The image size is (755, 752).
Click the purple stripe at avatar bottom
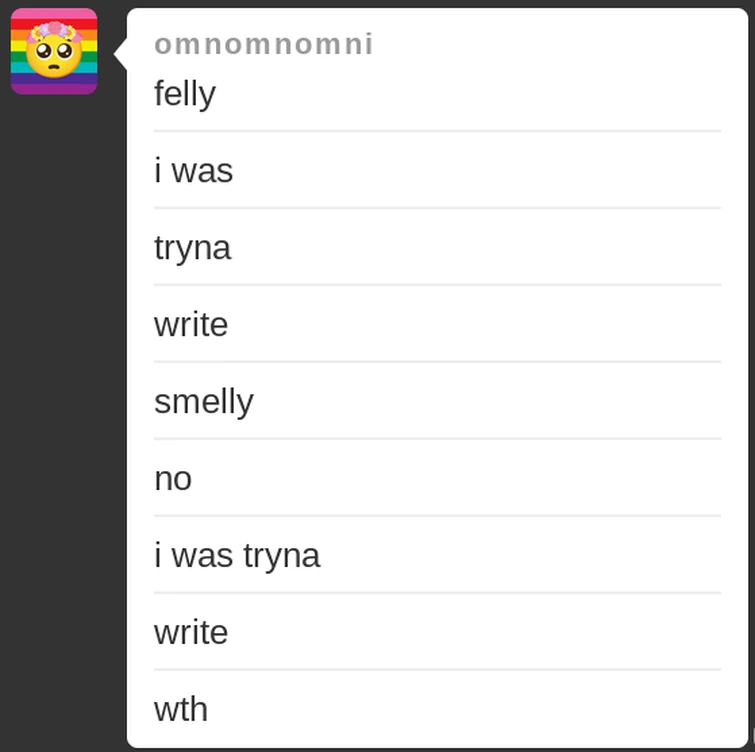[x=53, y=88]
